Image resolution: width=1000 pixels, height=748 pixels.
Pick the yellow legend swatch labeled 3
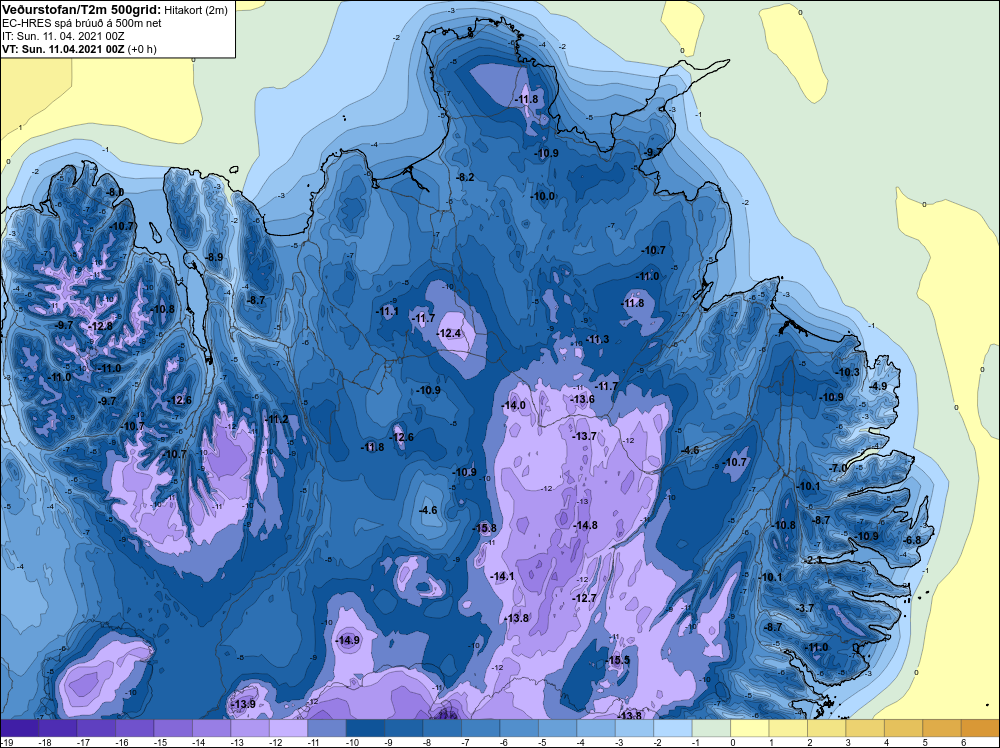click(865, 728)
